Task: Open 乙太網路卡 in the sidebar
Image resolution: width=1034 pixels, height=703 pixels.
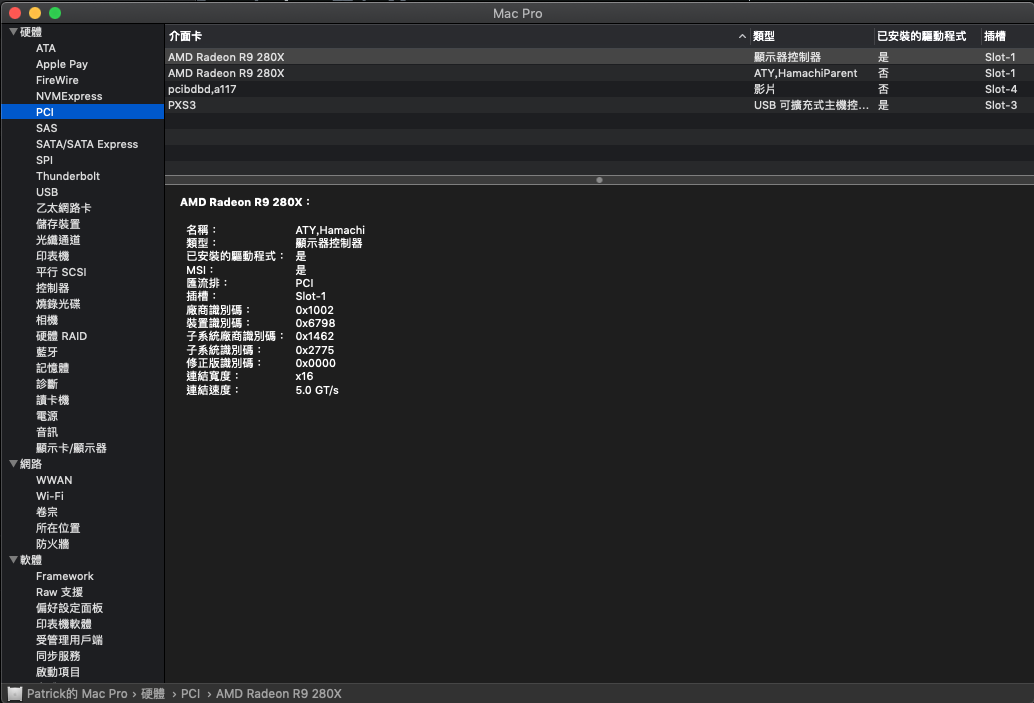Action: 63,208
